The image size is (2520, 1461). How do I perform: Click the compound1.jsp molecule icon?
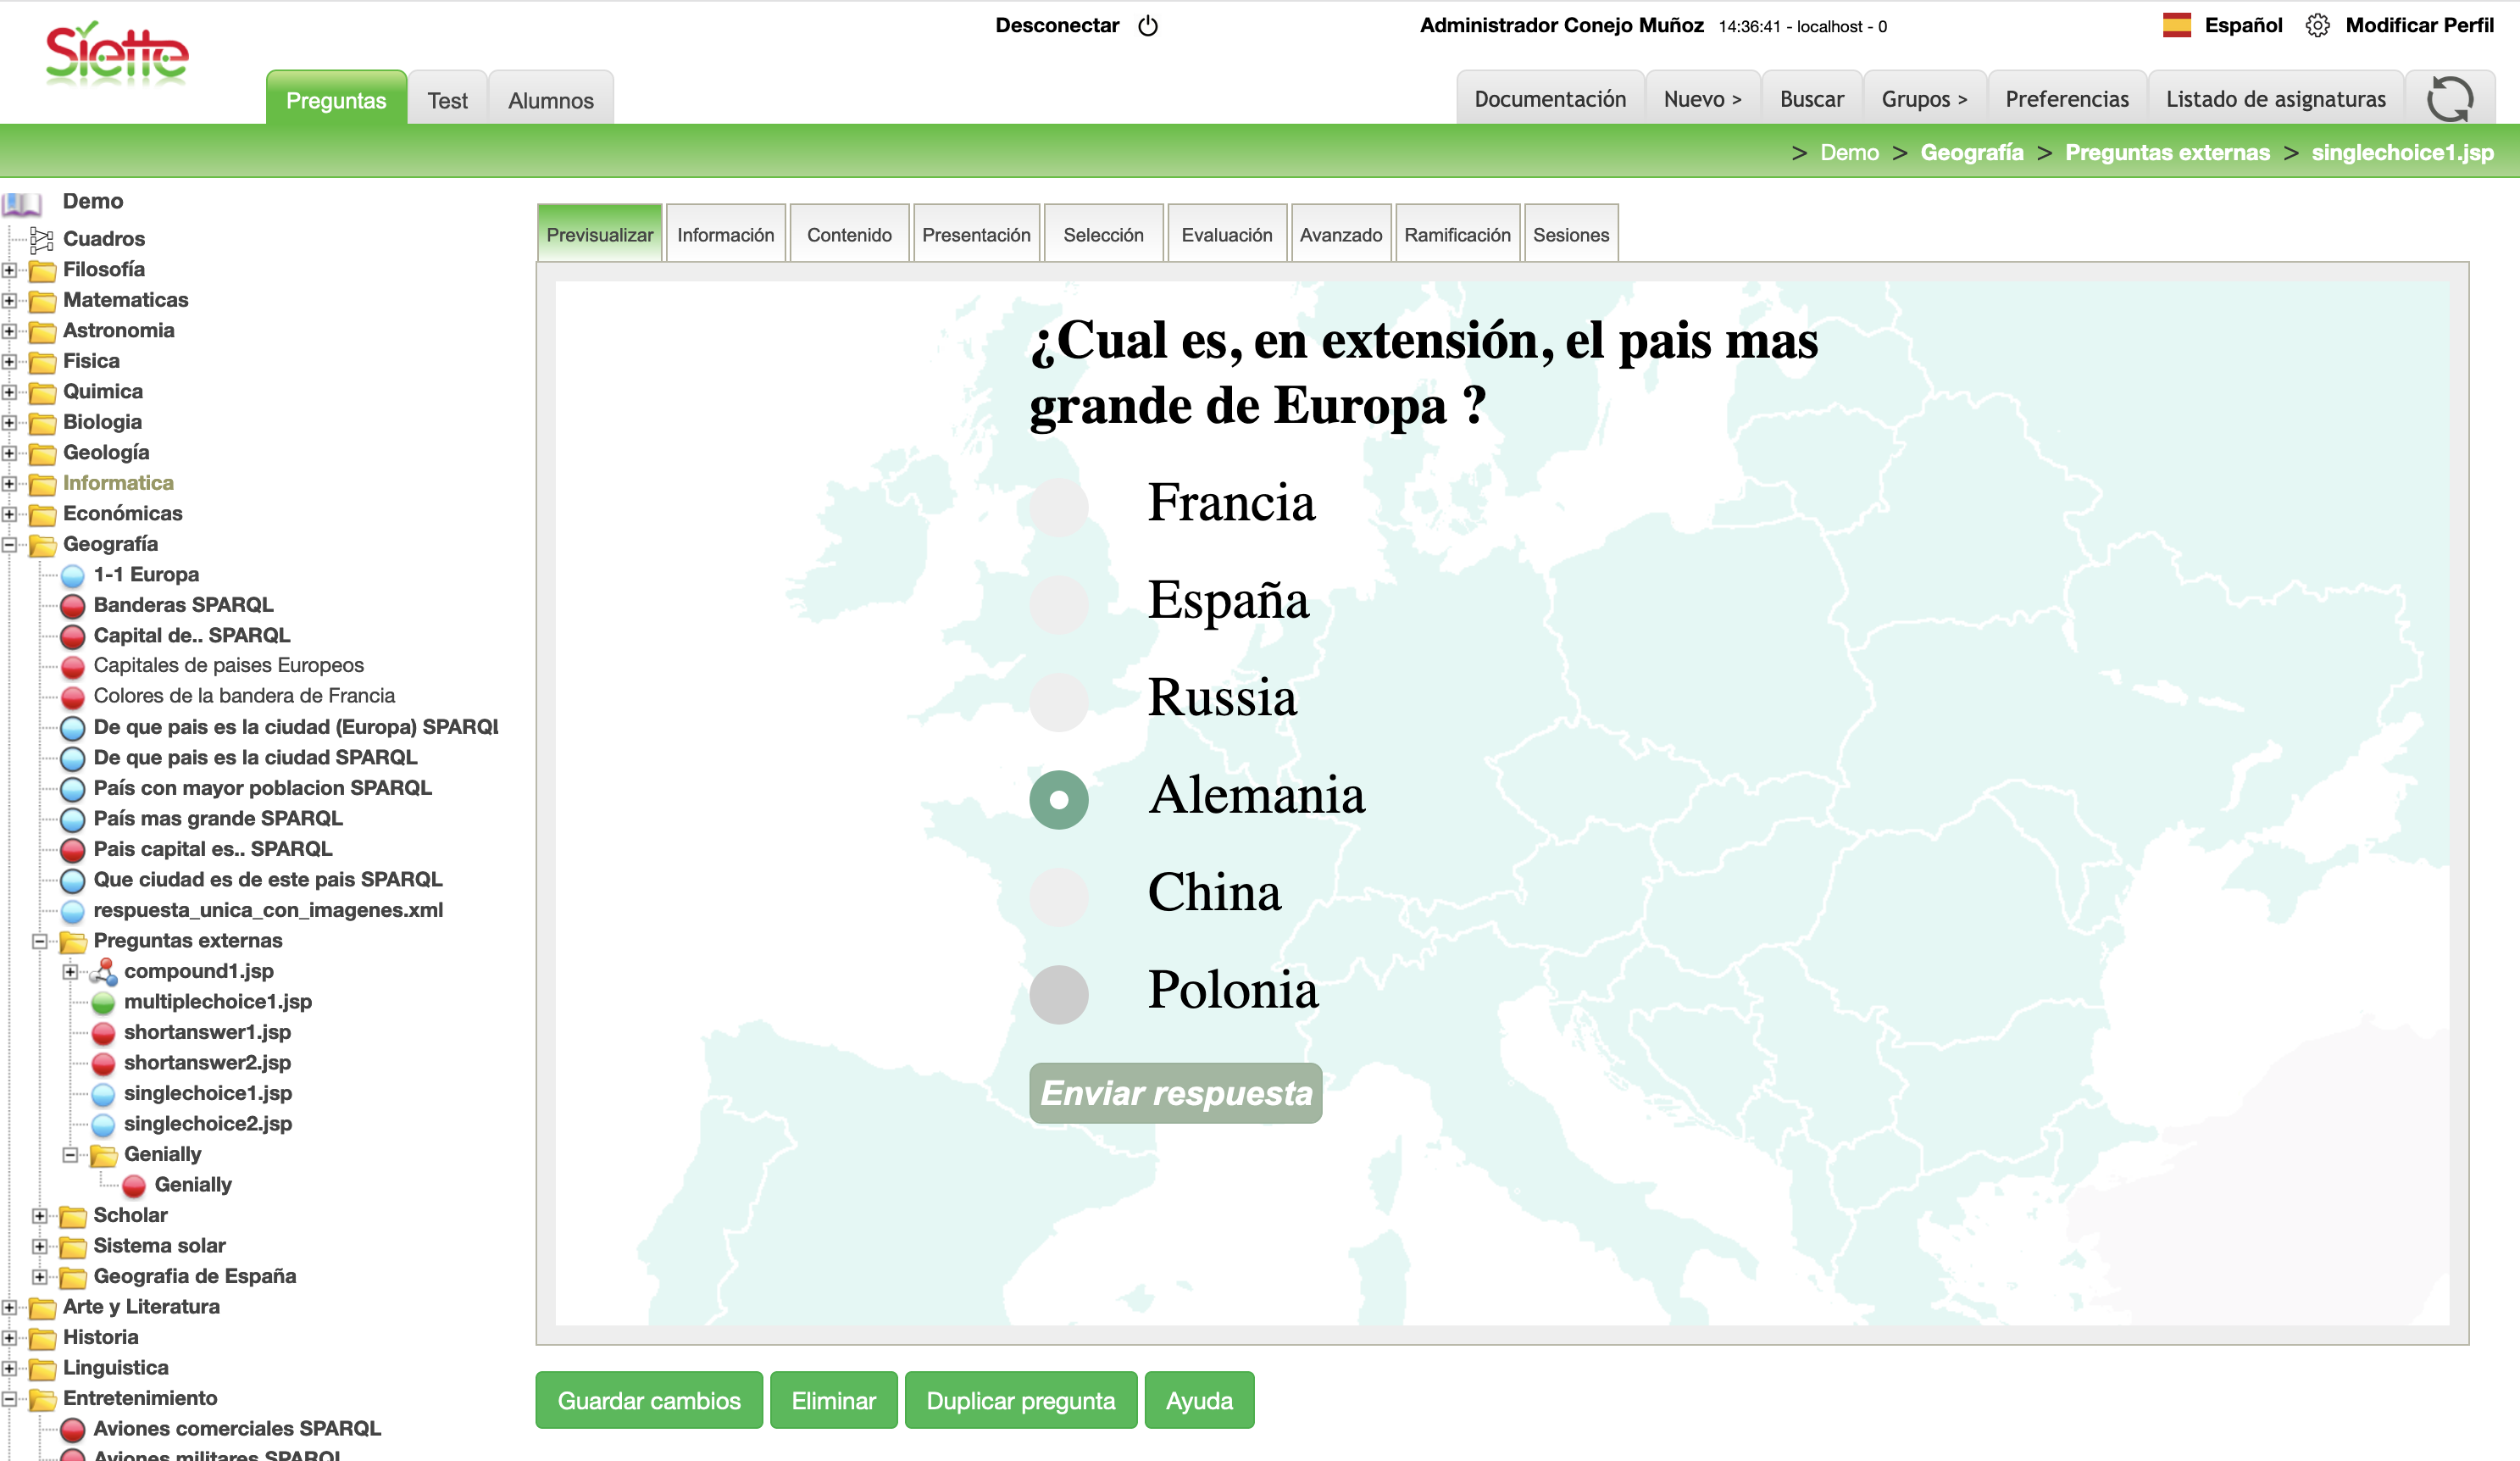(103, 971)
